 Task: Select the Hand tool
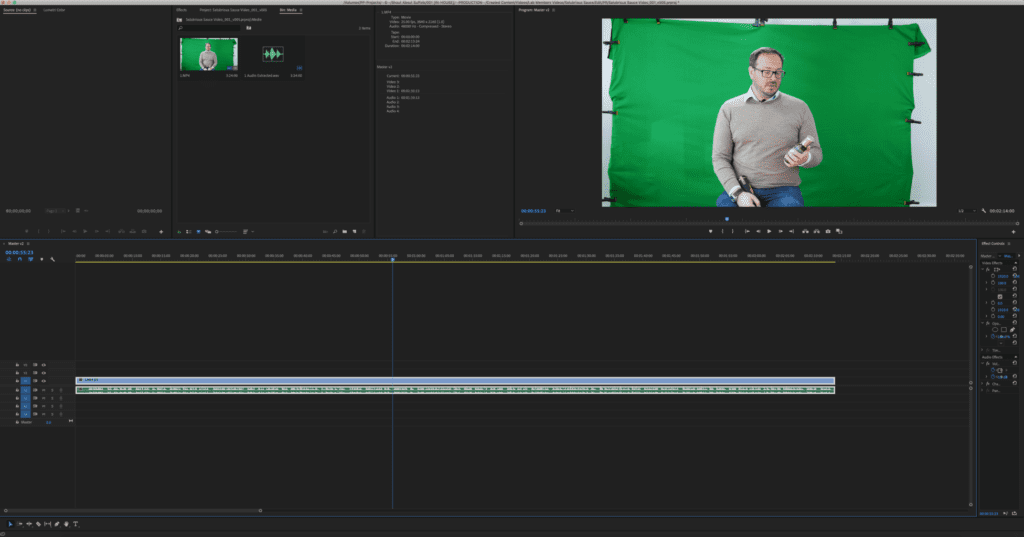pos(66,524)
